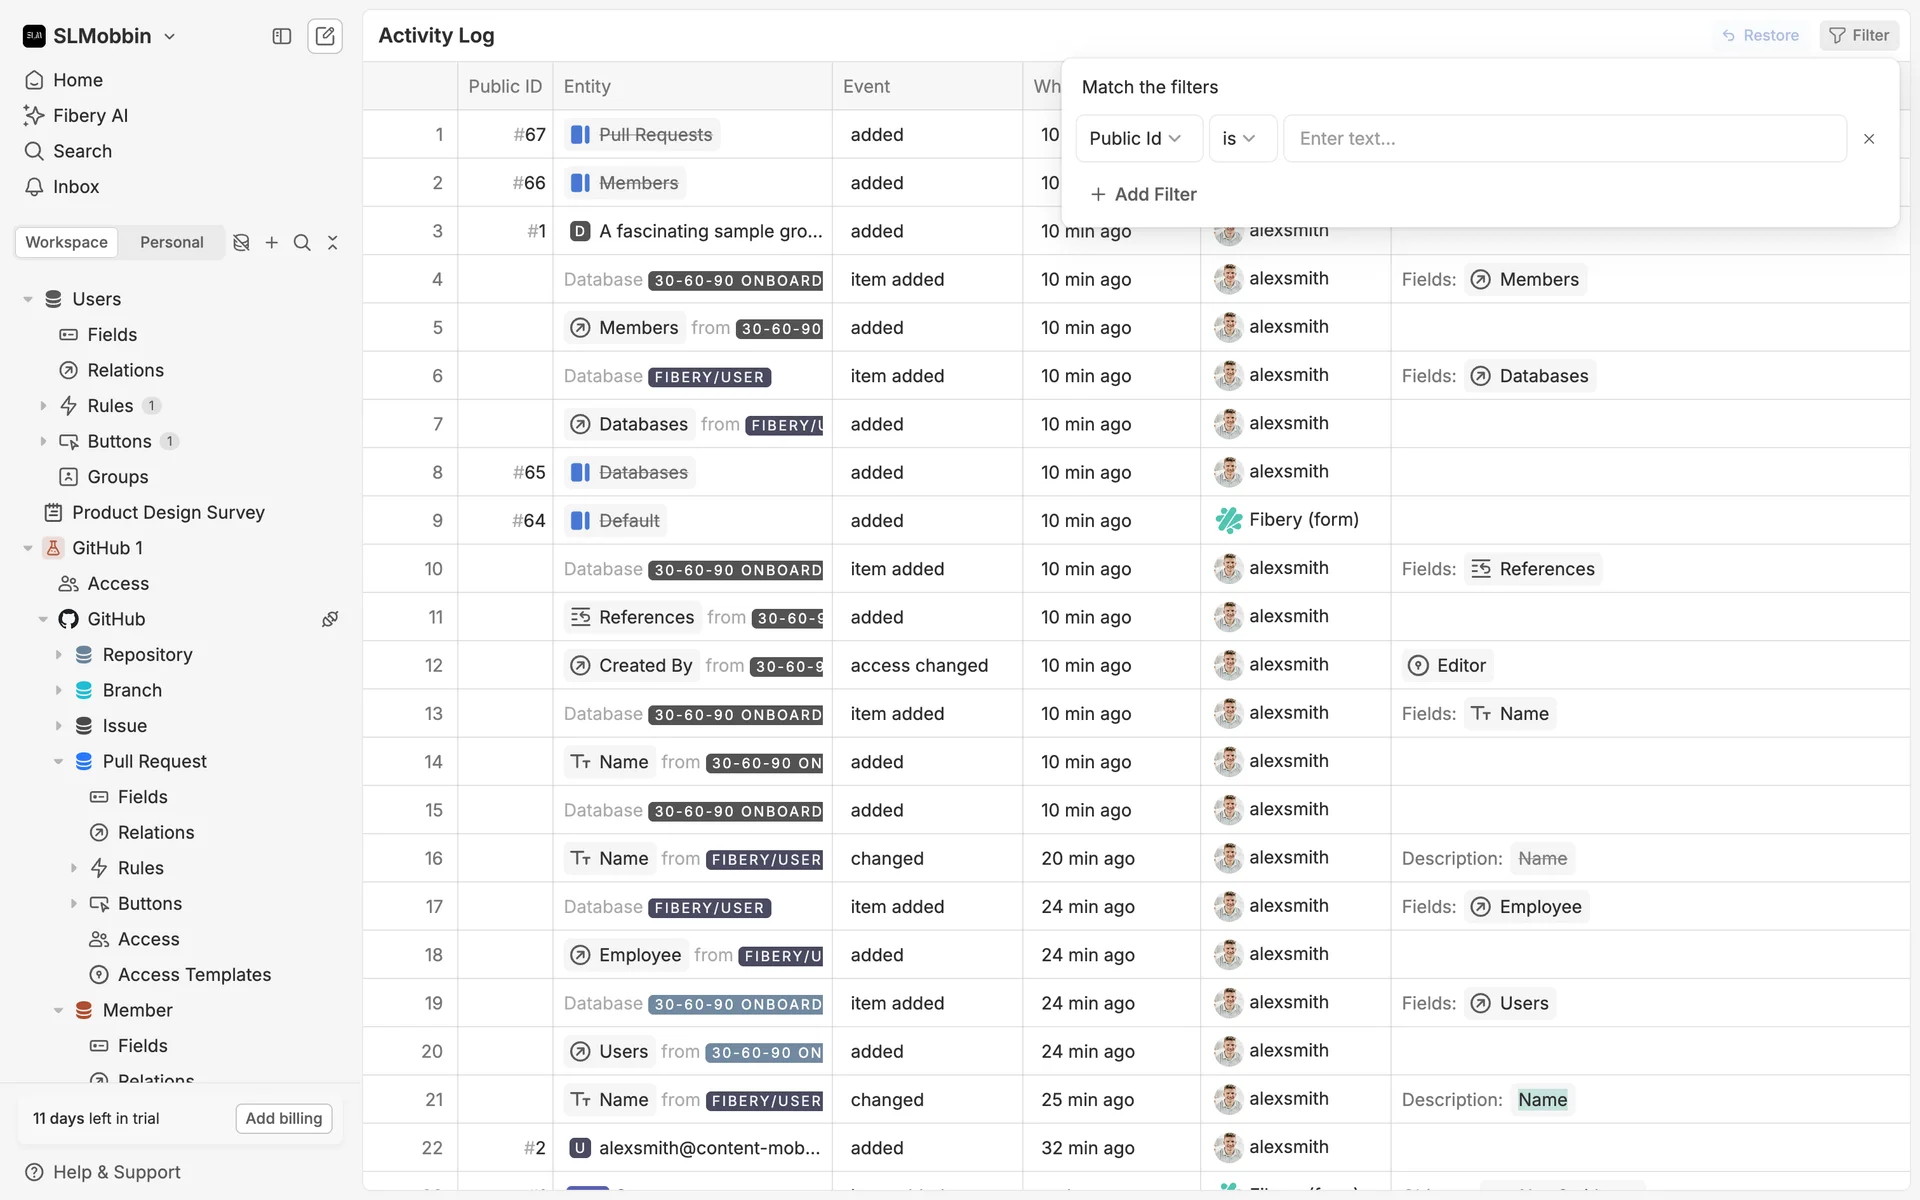Expand the Repository database node

58,655
